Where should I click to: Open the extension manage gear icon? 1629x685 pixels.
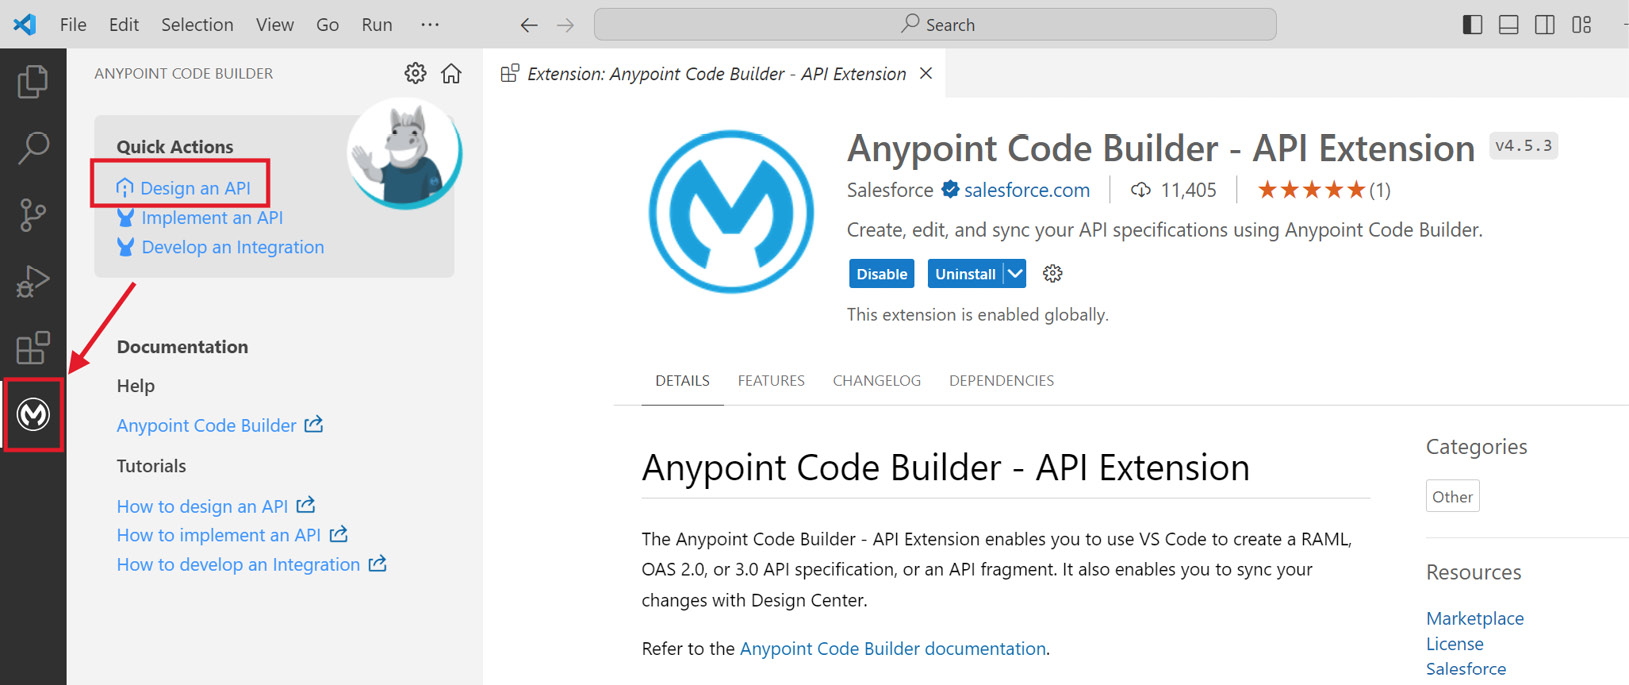[1052, 273]
